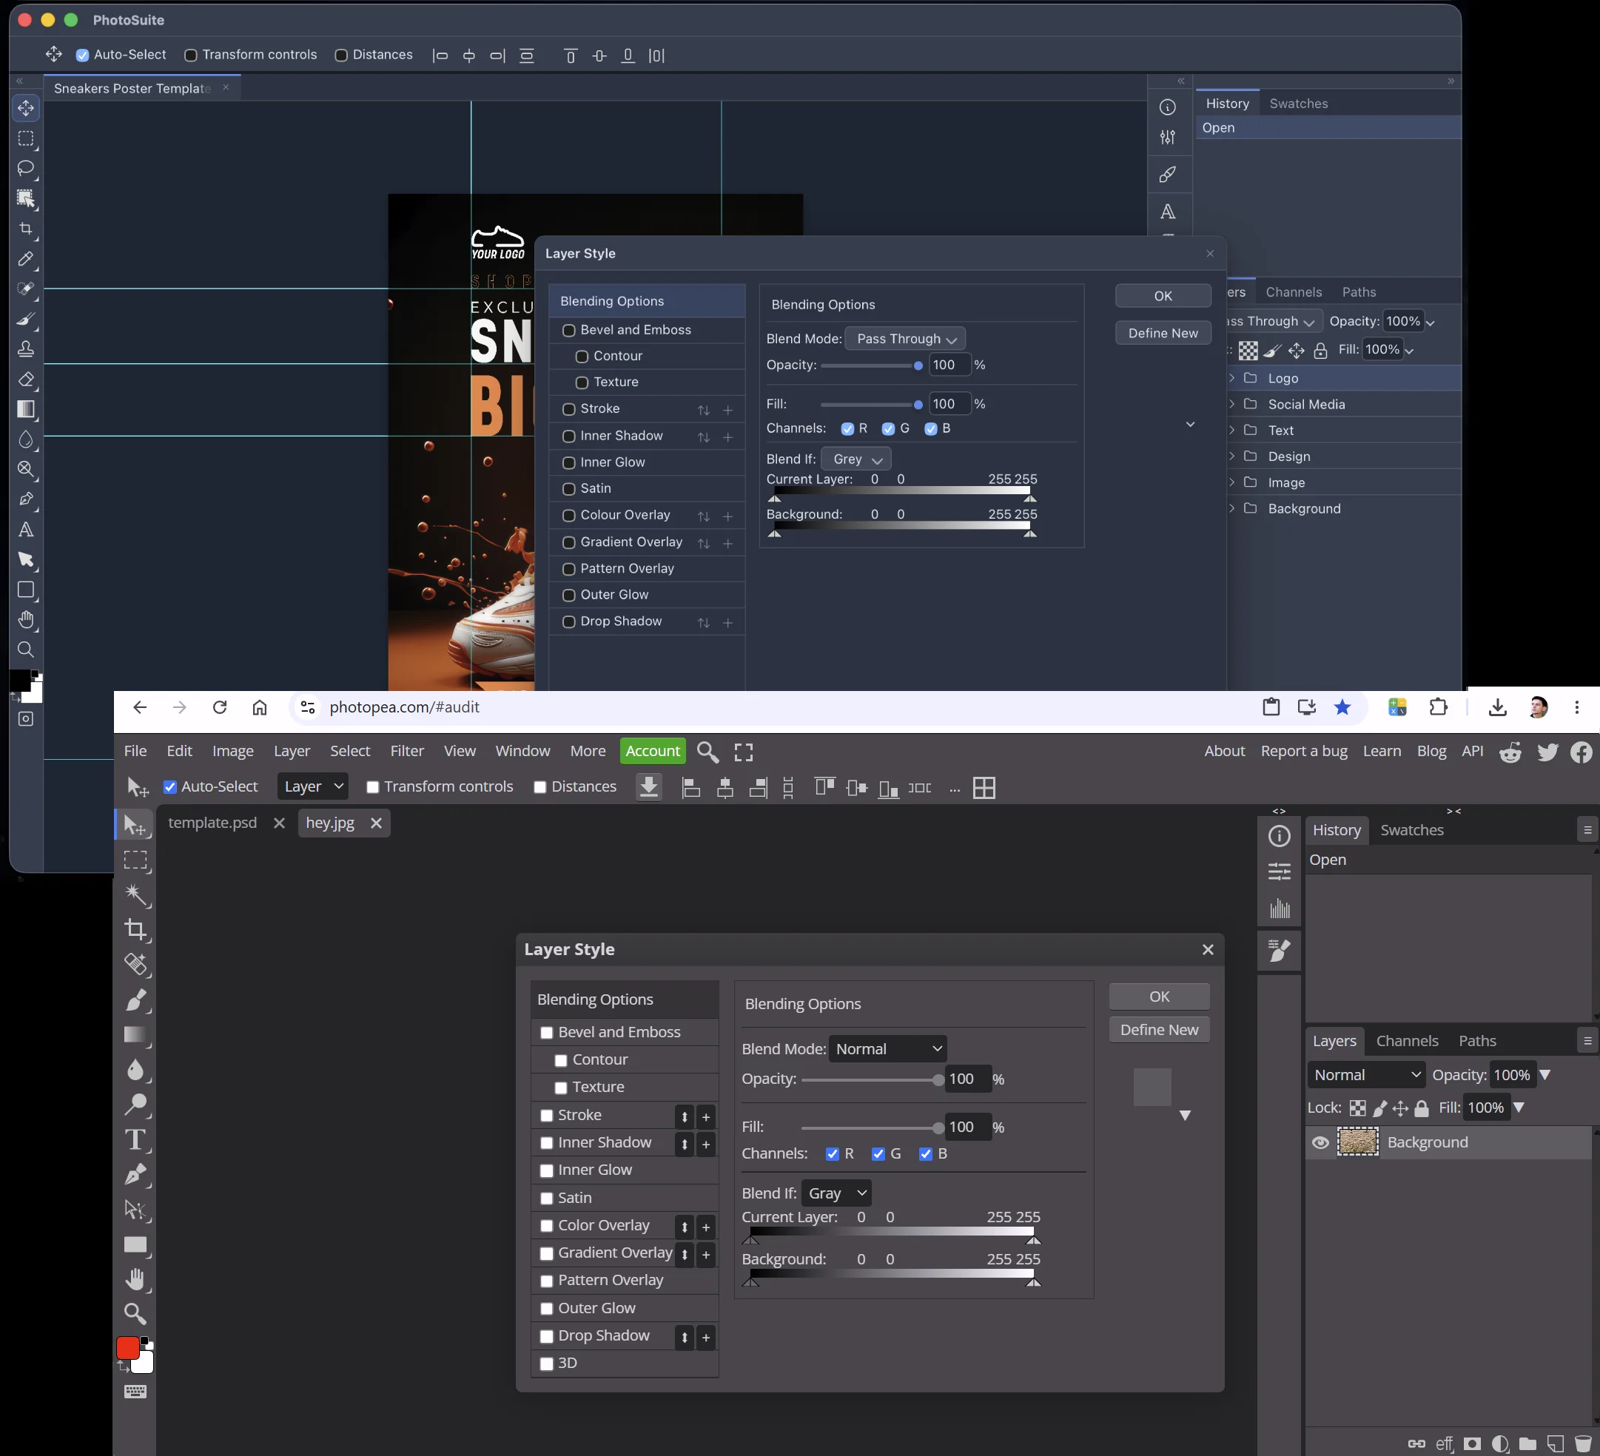Click Photopea's histogram panel icon
This screenshot has height=1456, width=1600.
tap(1280, 909)
